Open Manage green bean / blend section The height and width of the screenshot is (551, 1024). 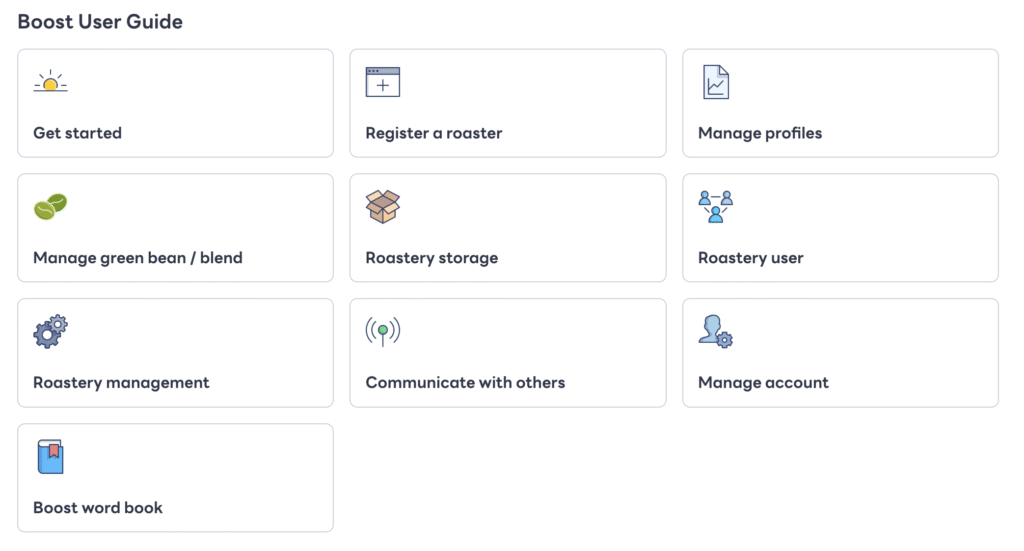point(138,258)
